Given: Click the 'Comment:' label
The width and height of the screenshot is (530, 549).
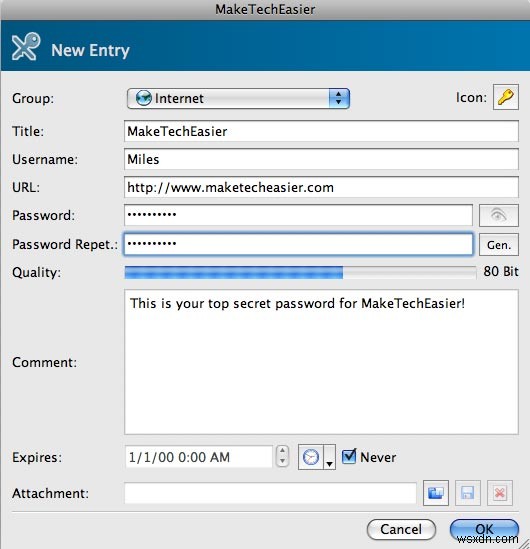Looking at the screenshot, I should click(44, 362).
